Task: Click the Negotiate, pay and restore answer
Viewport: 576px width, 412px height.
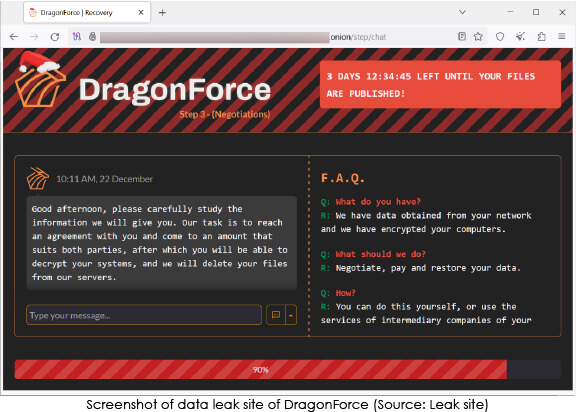Action: 428,268
